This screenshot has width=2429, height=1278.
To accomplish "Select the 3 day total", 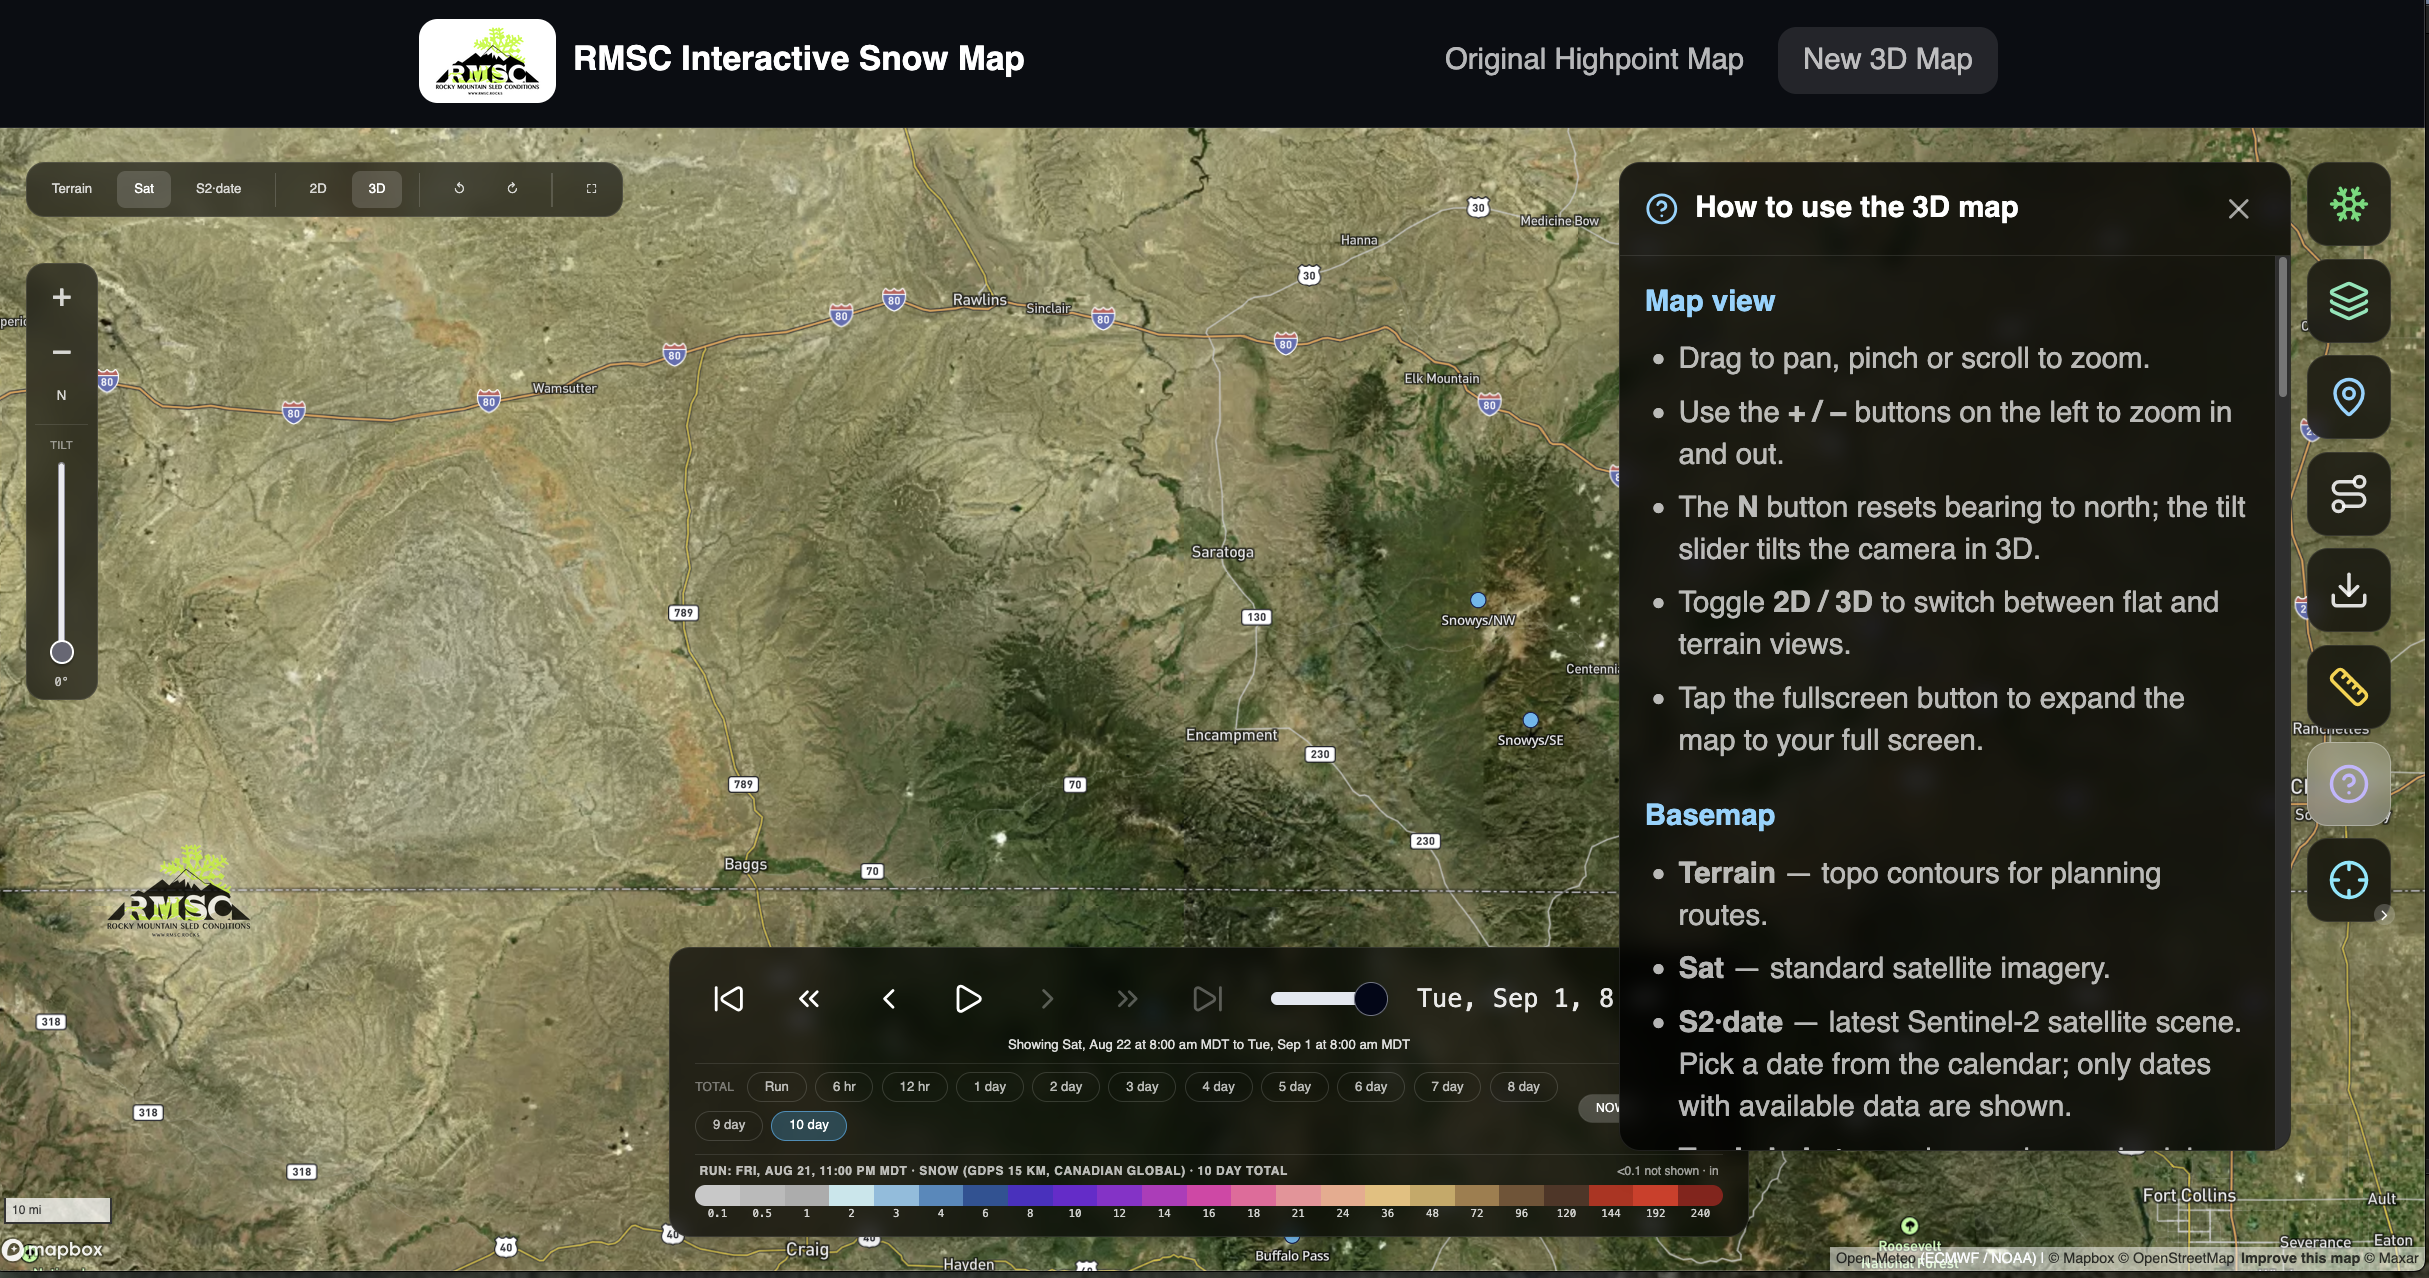I will (x=1142, y=1086).
